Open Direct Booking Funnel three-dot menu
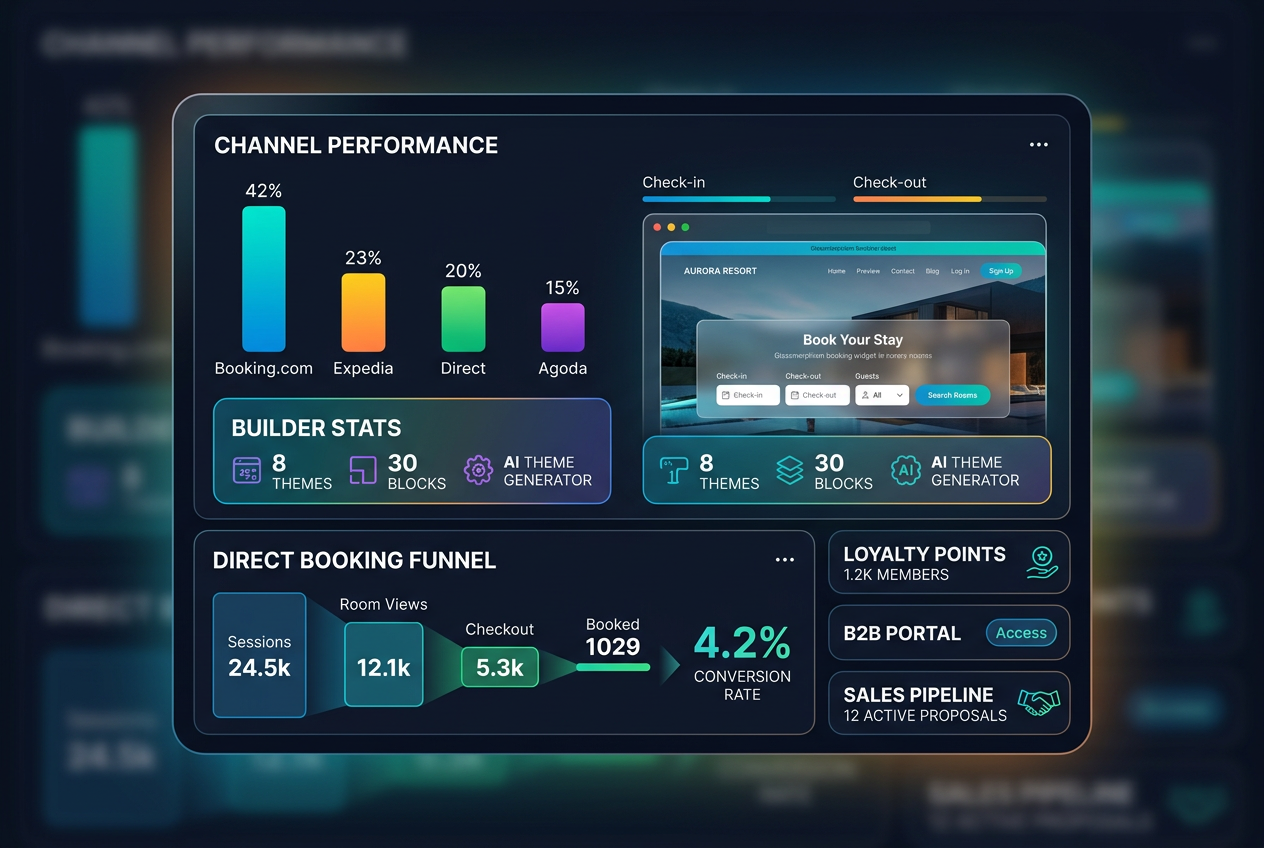1264x848 pixels. click(x=785, y=560)
